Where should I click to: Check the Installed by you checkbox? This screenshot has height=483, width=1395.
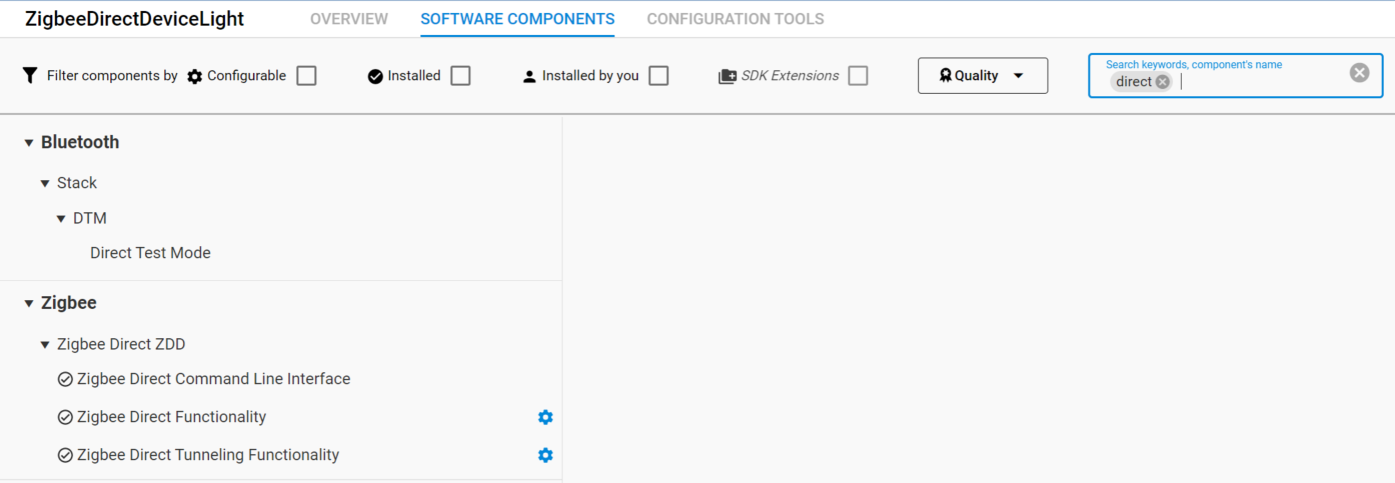(x=658, y=76)
